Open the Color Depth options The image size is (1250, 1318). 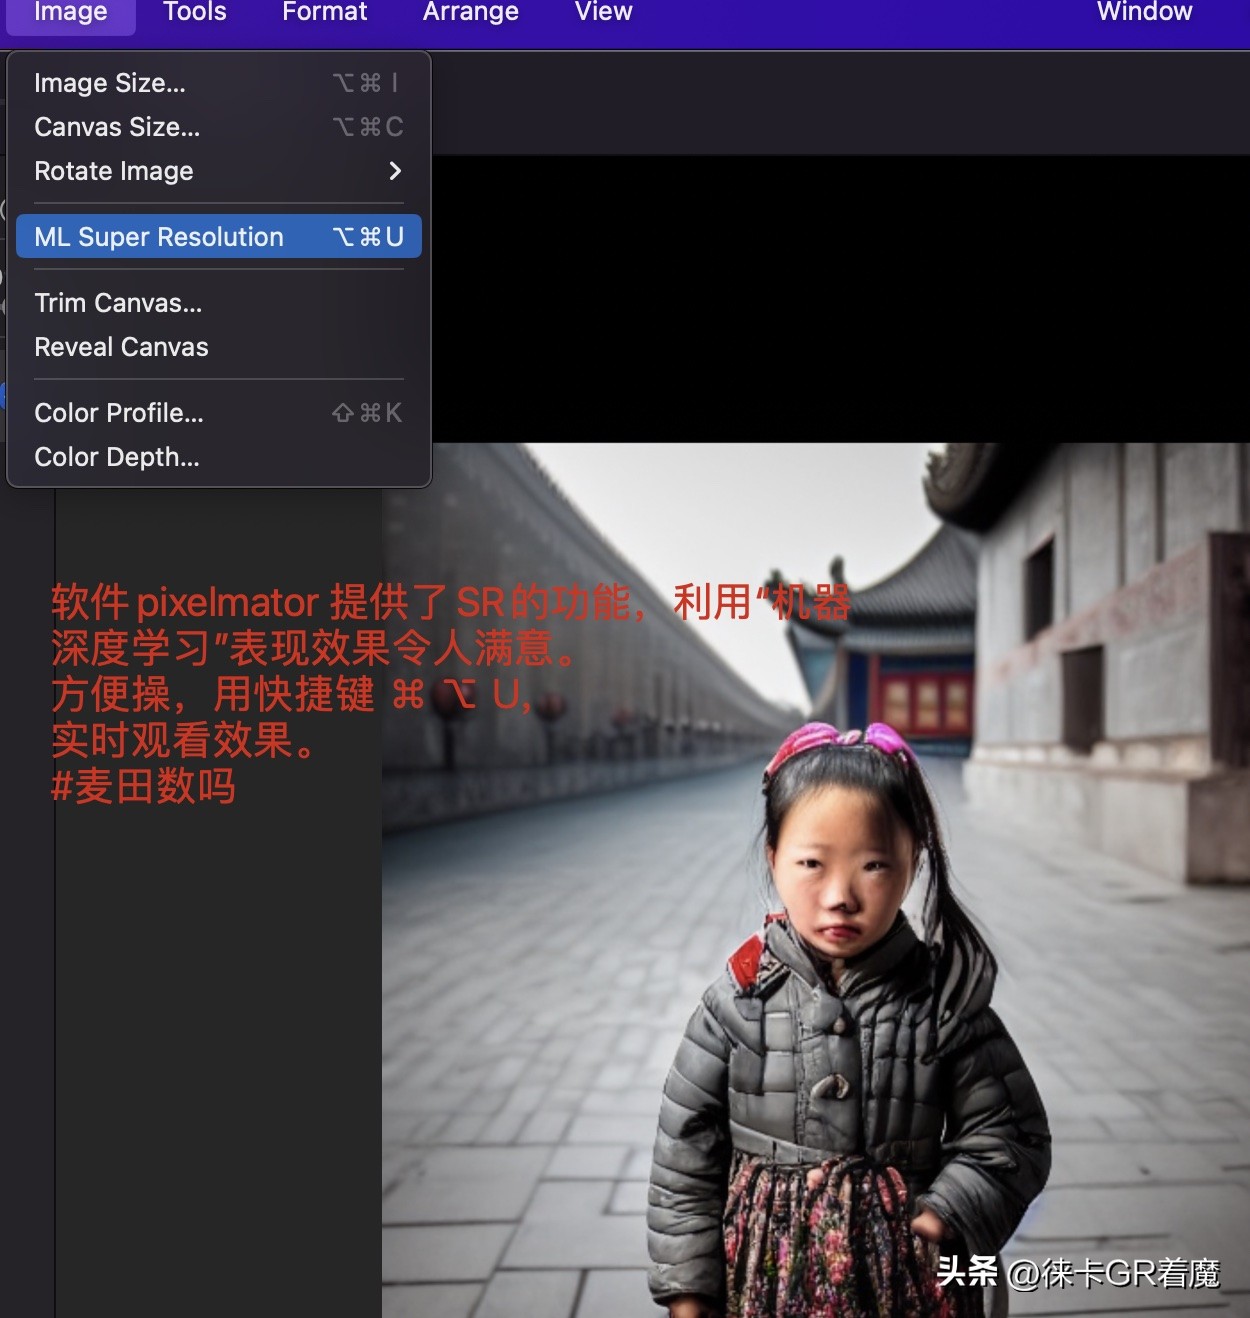(117, 456)
